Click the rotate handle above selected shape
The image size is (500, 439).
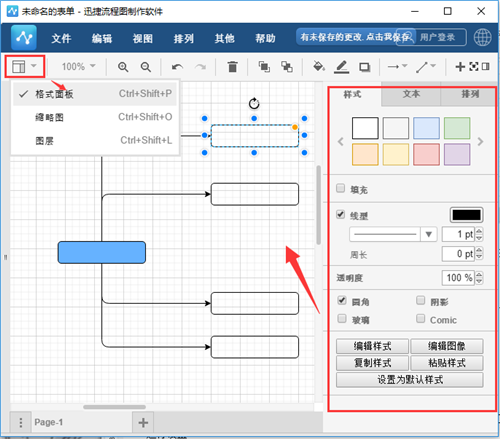click(x=254, y=104)
